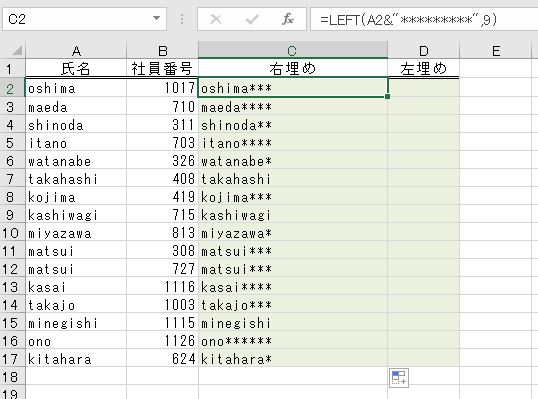Select cell A5 containing itano
The width and height of the screenshot is (538, 399).
click(76, 143)
